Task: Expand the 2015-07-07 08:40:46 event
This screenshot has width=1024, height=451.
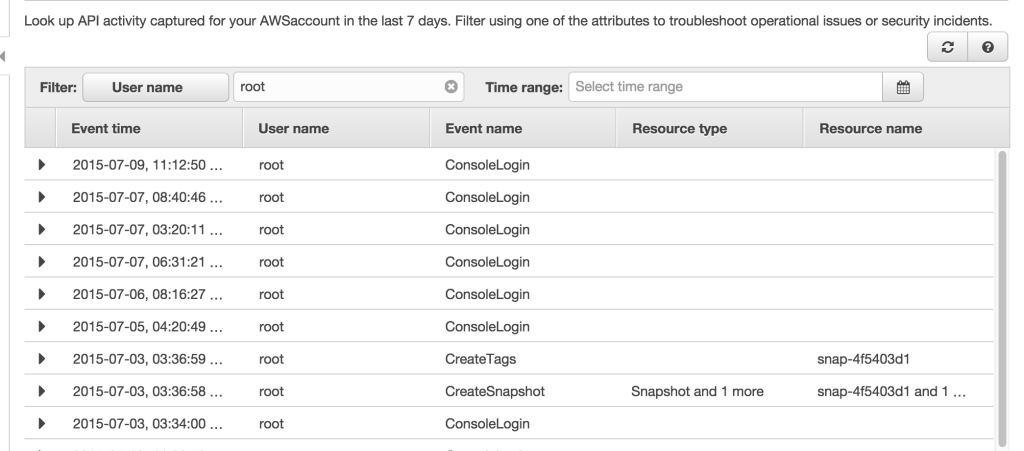Action: pos(40,197)
